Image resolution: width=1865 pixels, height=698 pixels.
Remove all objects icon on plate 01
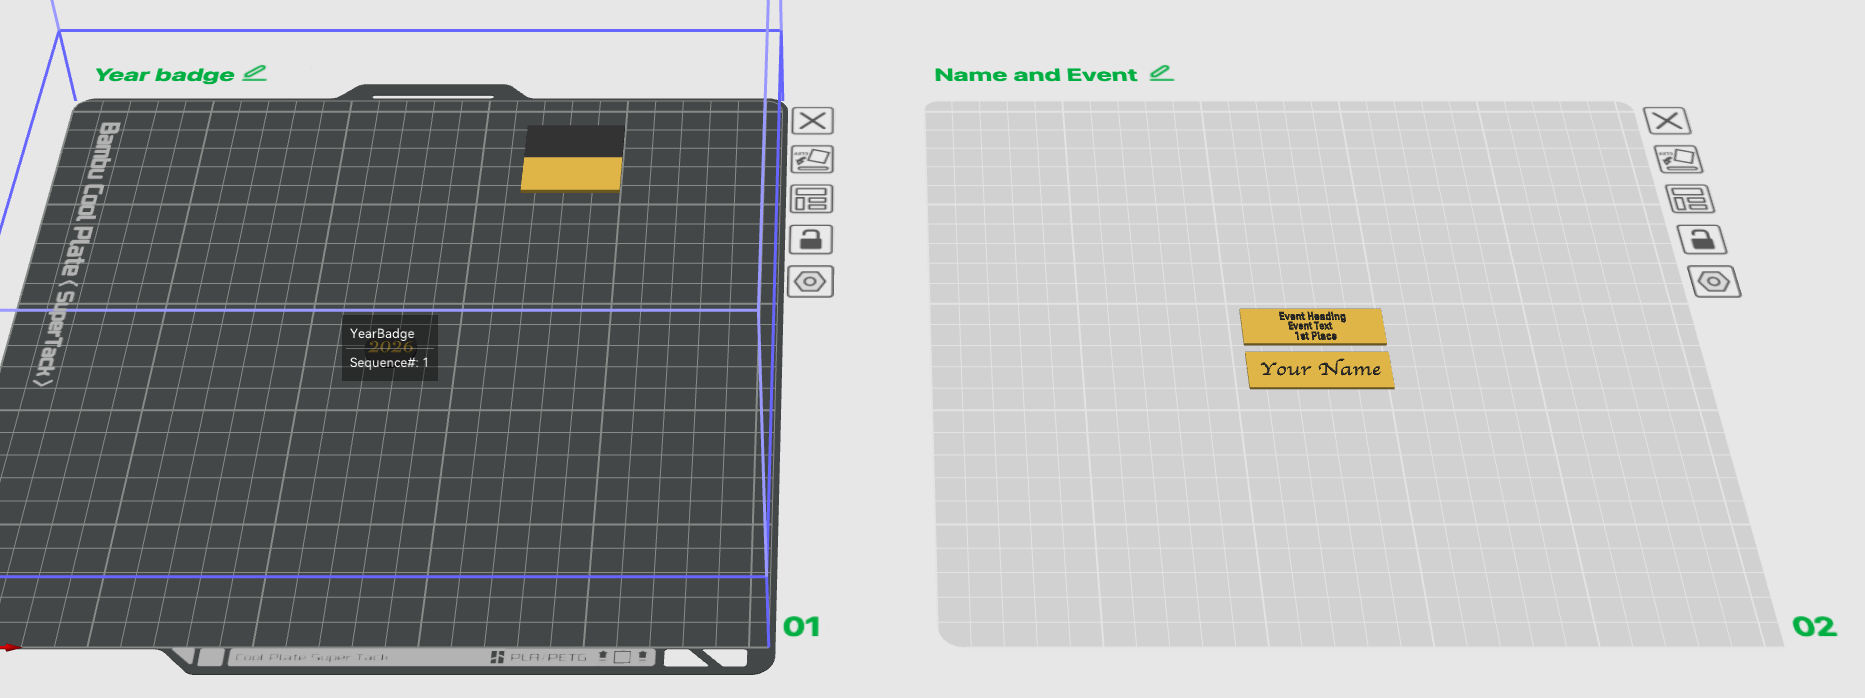(812, 121)
